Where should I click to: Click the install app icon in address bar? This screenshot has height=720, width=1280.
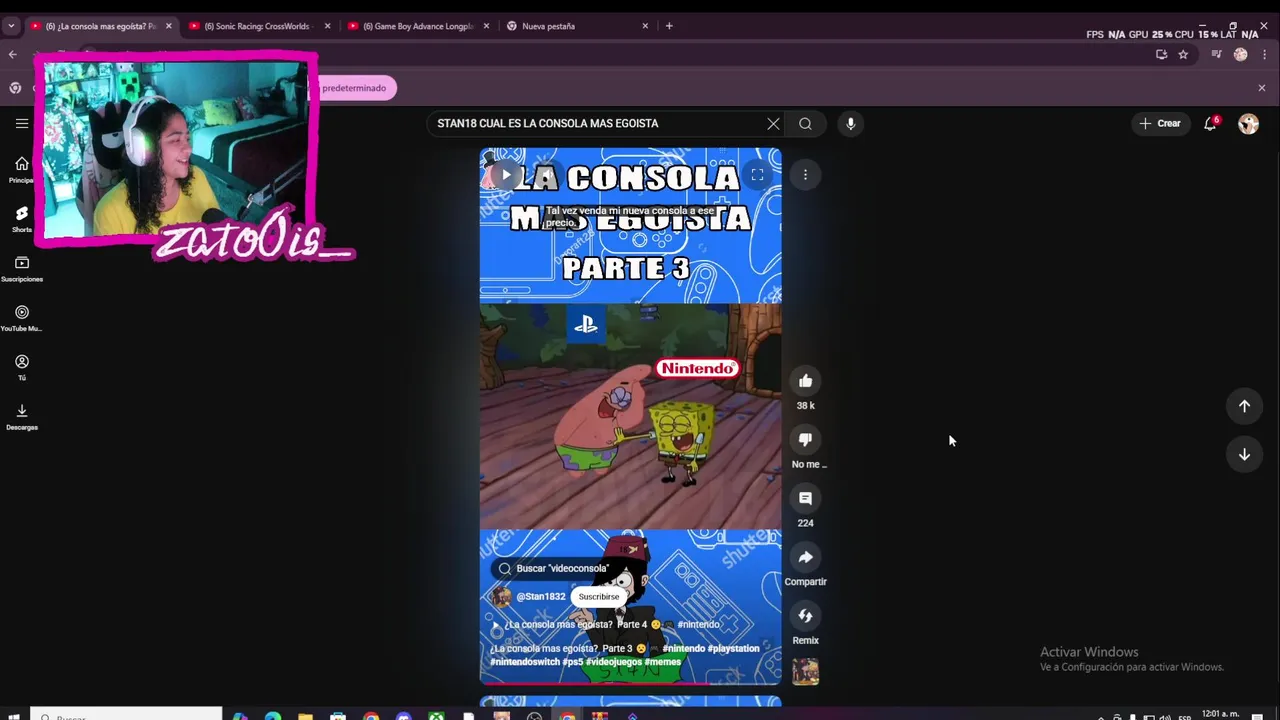click(1161, 55)
